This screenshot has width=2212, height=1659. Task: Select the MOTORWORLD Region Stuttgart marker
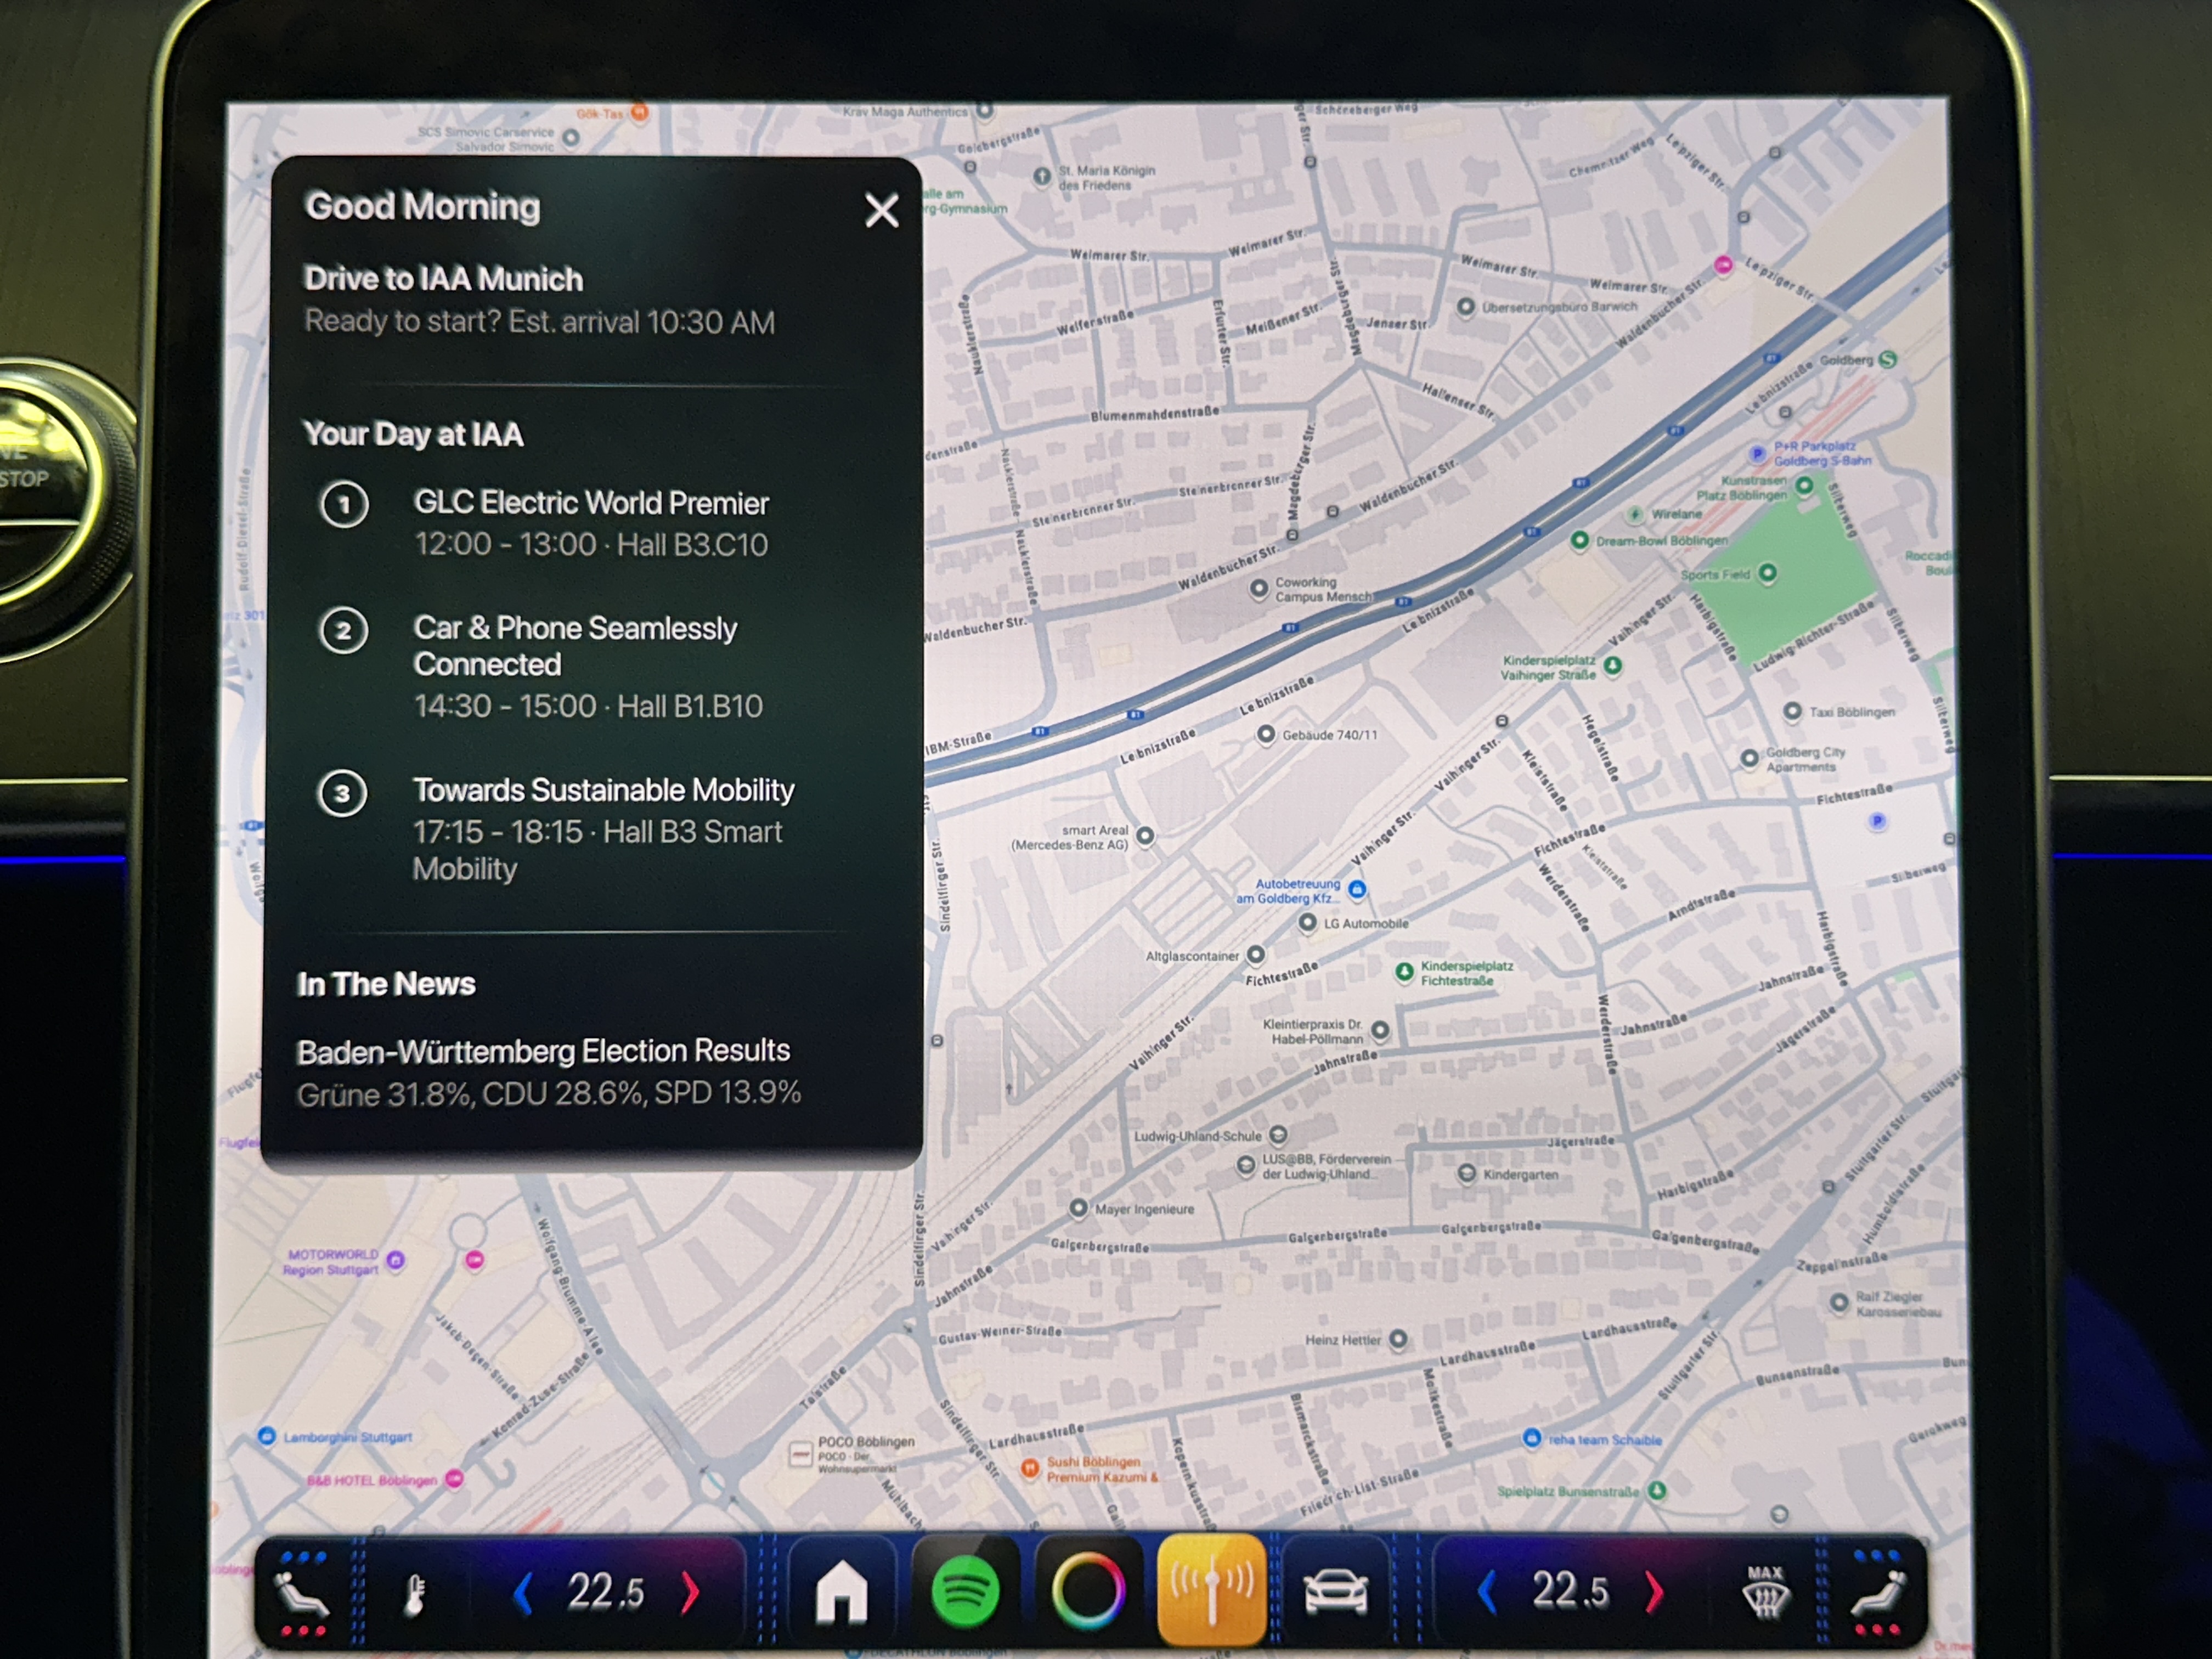[x=396, y=1260]
